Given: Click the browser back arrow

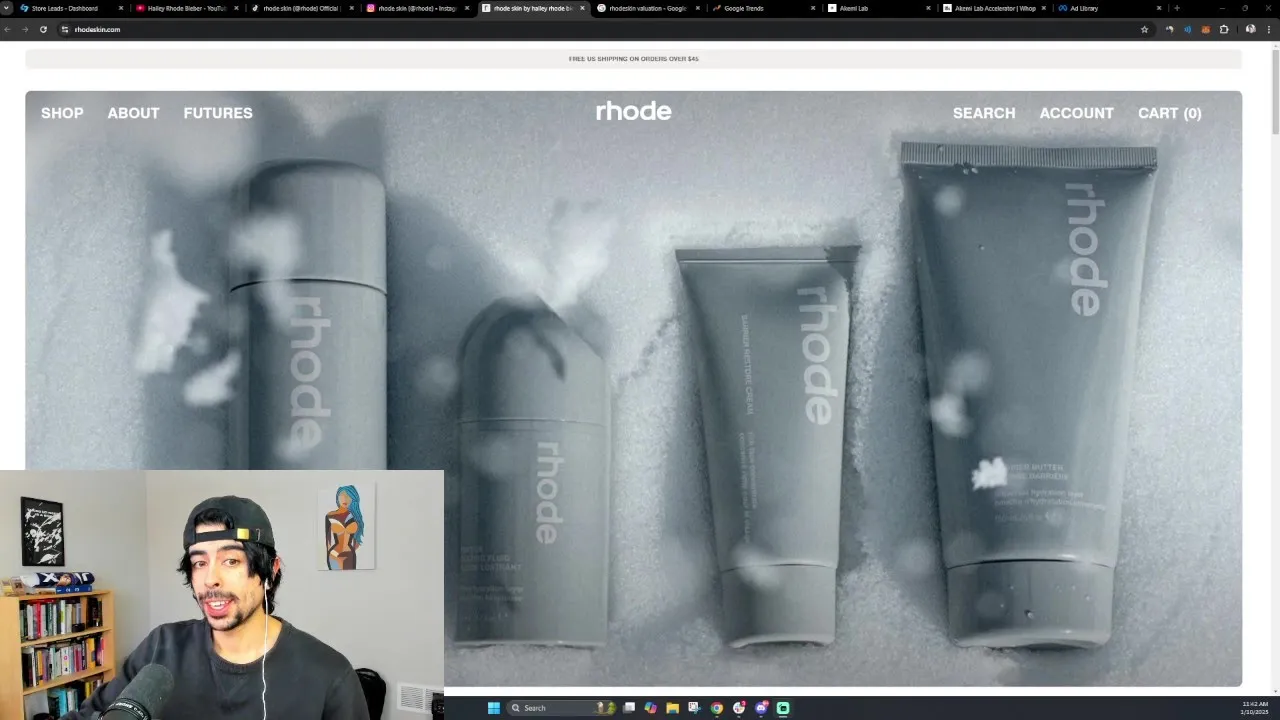Looking at the screenshot, I should pyautogui.click(x=8, y=29).
